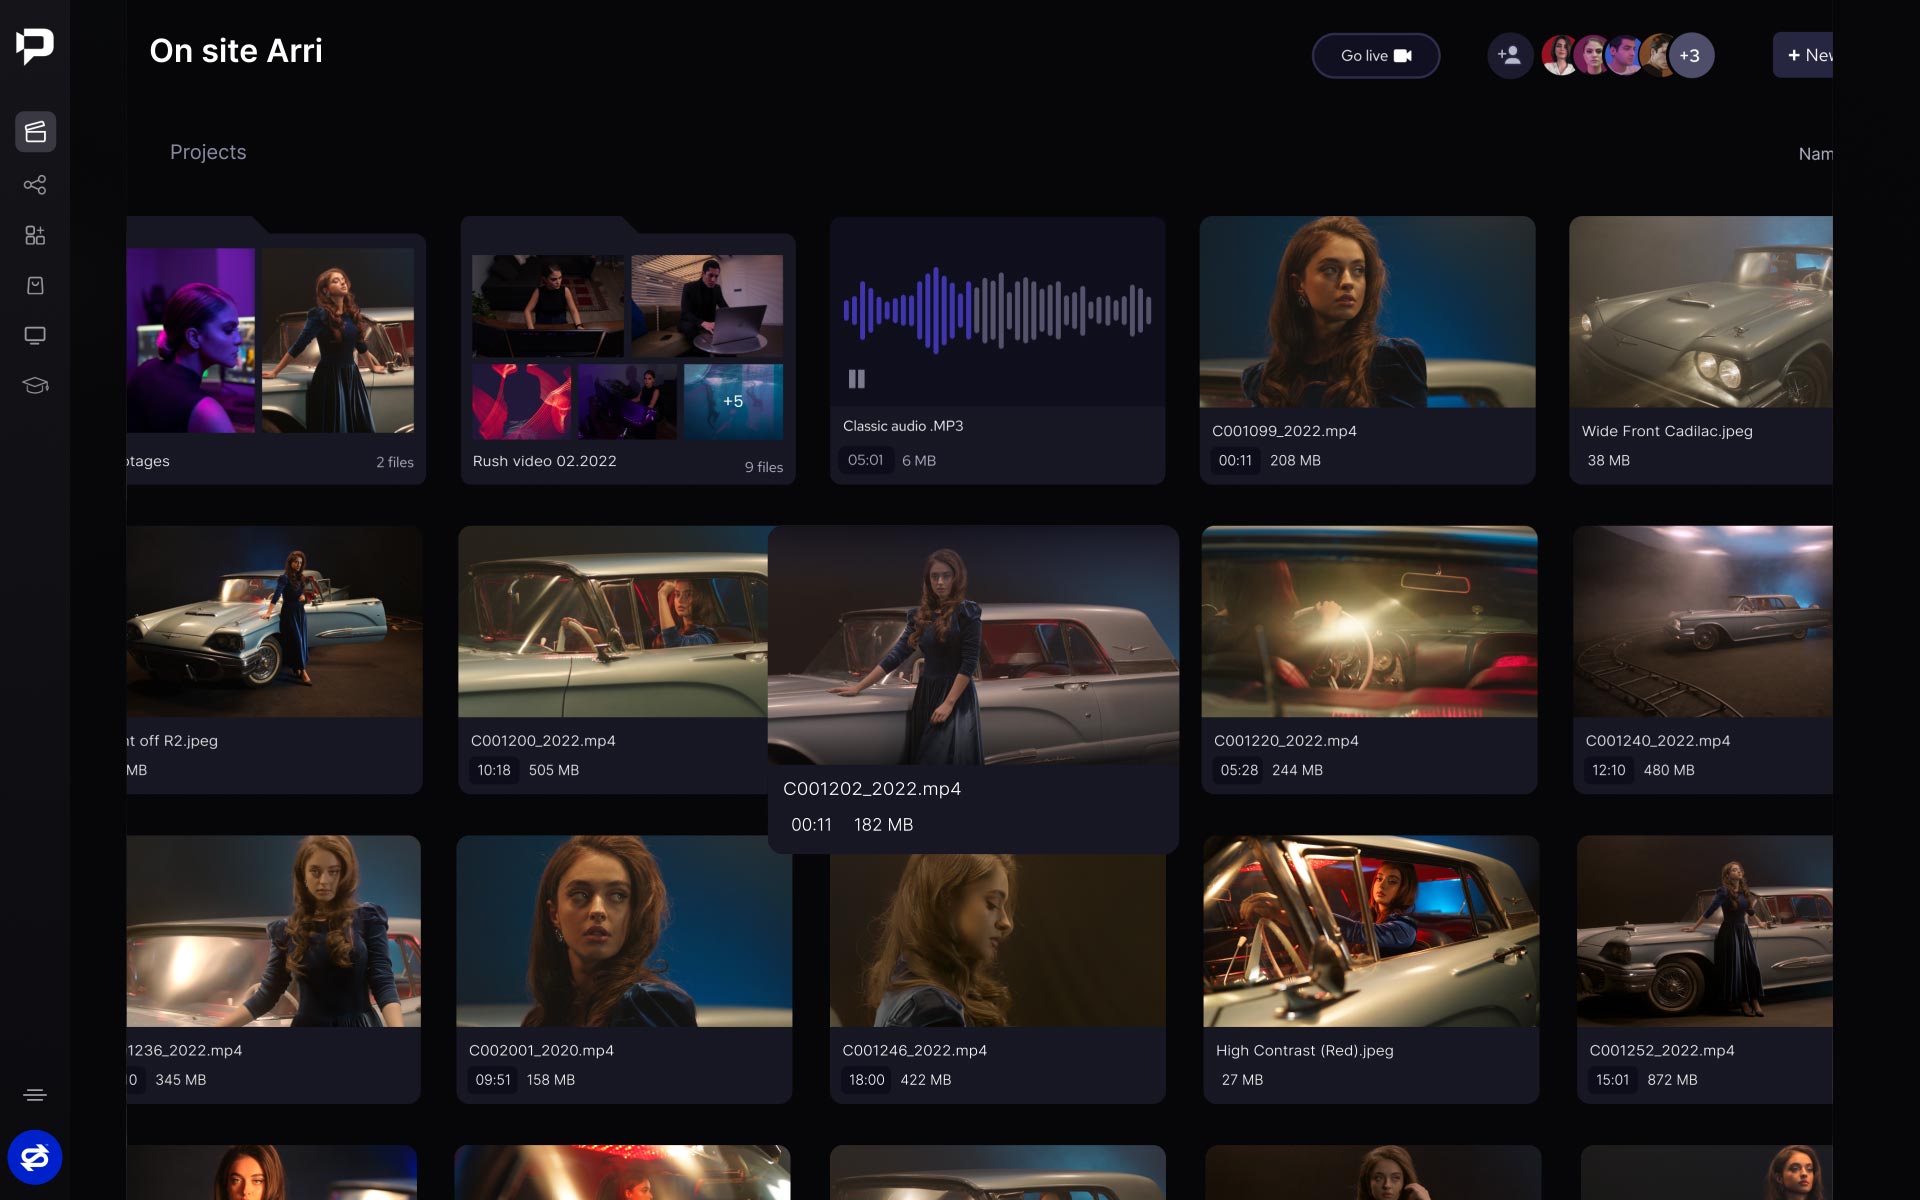Open the hamburger lines menu icon

[x=35, y=1095]
